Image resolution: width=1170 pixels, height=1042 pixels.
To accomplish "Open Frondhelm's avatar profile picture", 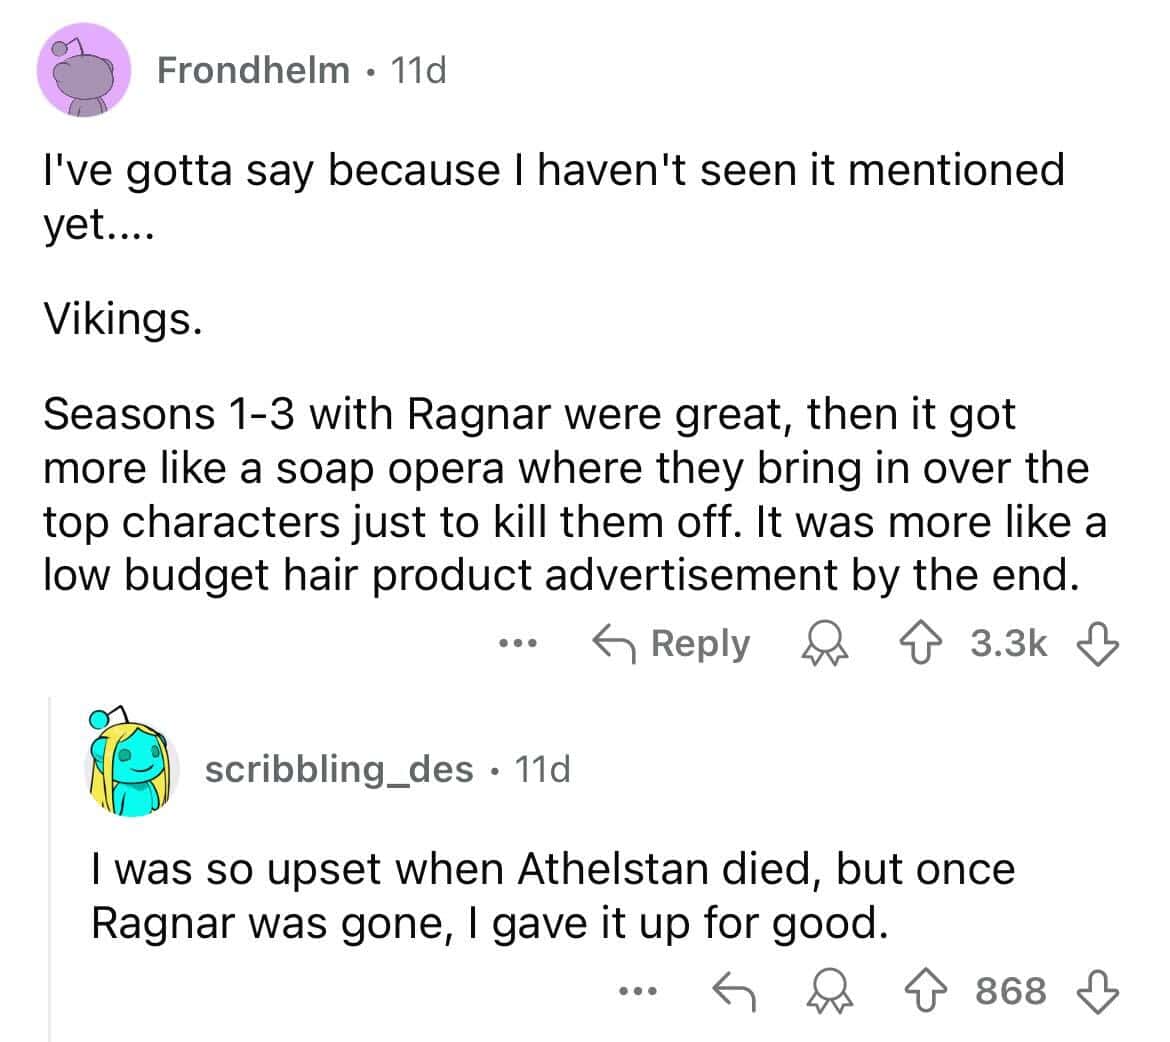I will [84, 70].
